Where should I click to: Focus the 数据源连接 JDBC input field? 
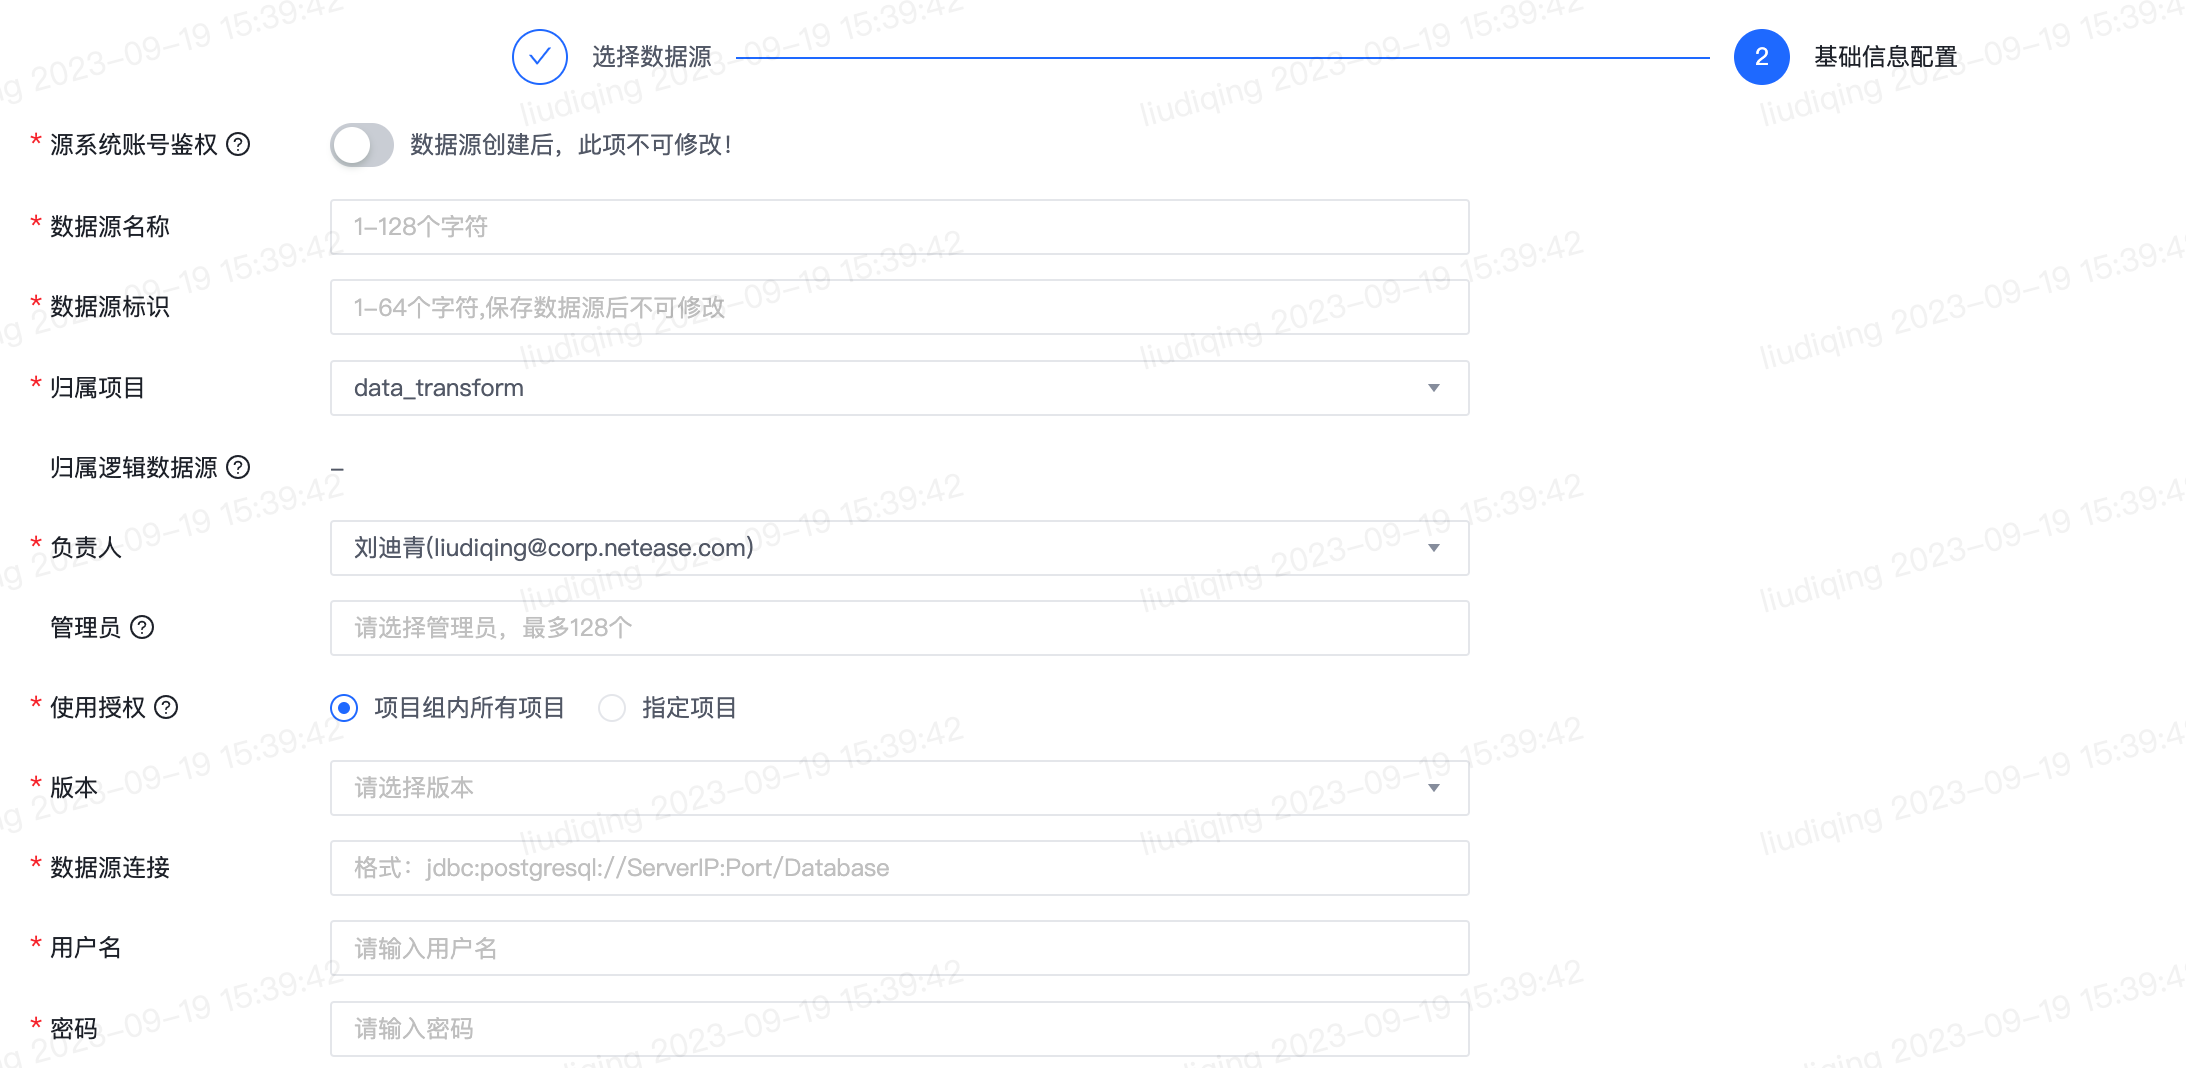[900, 868]
